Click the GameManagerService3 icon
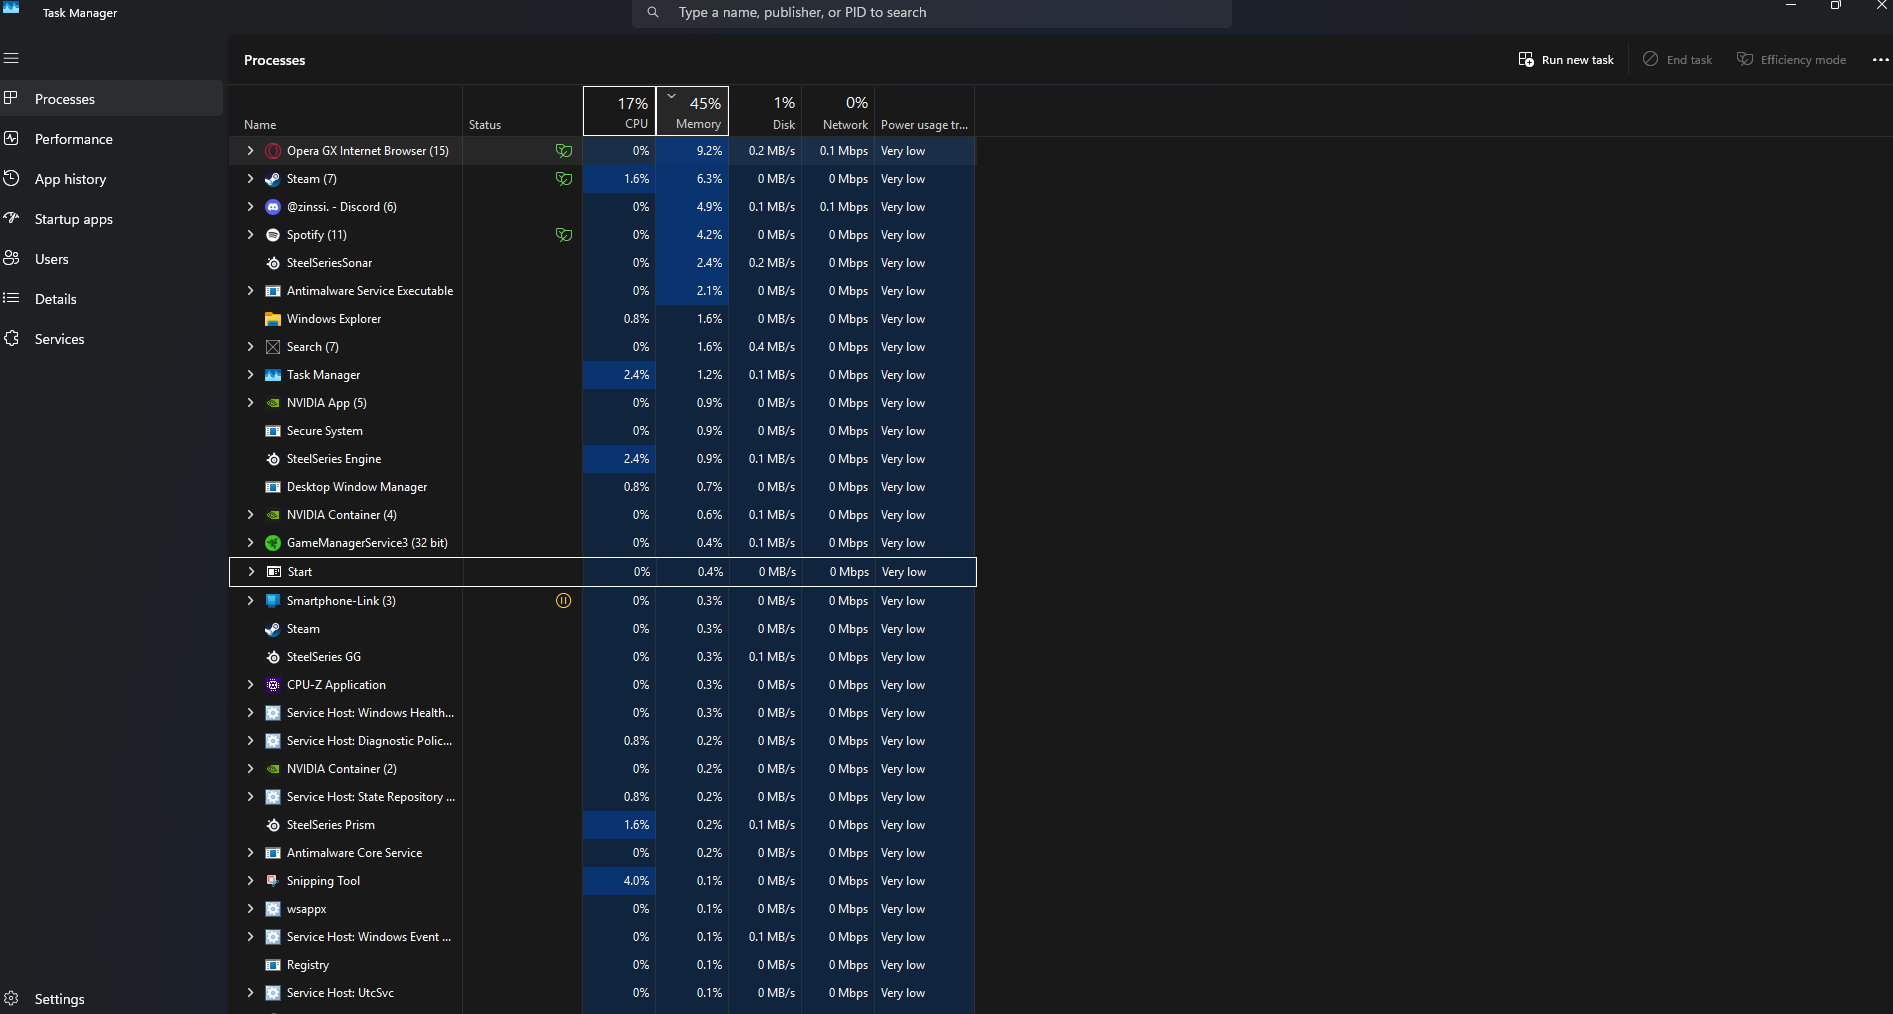The width and height of the screenshot is (1893, 1014). click(x=273, y=543)
